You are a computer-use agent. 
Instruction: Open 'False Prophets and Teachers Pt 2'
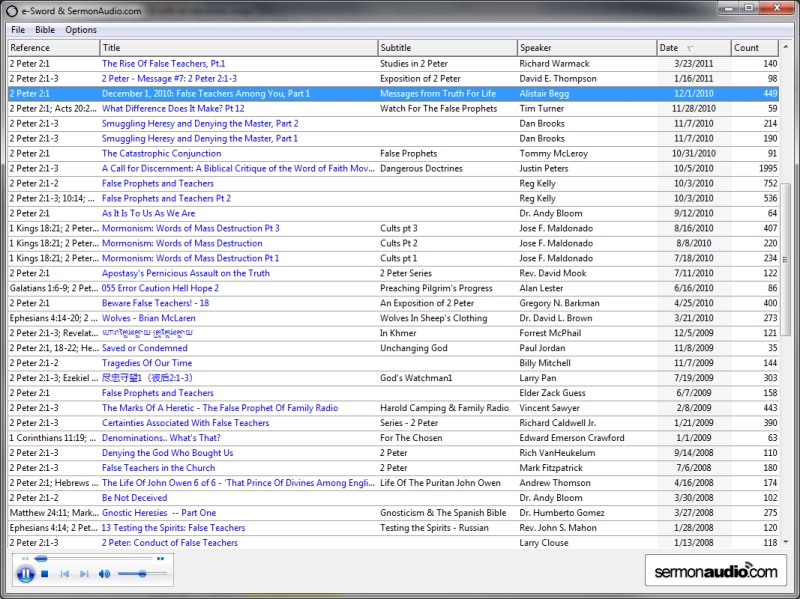(x=166, y=198)
